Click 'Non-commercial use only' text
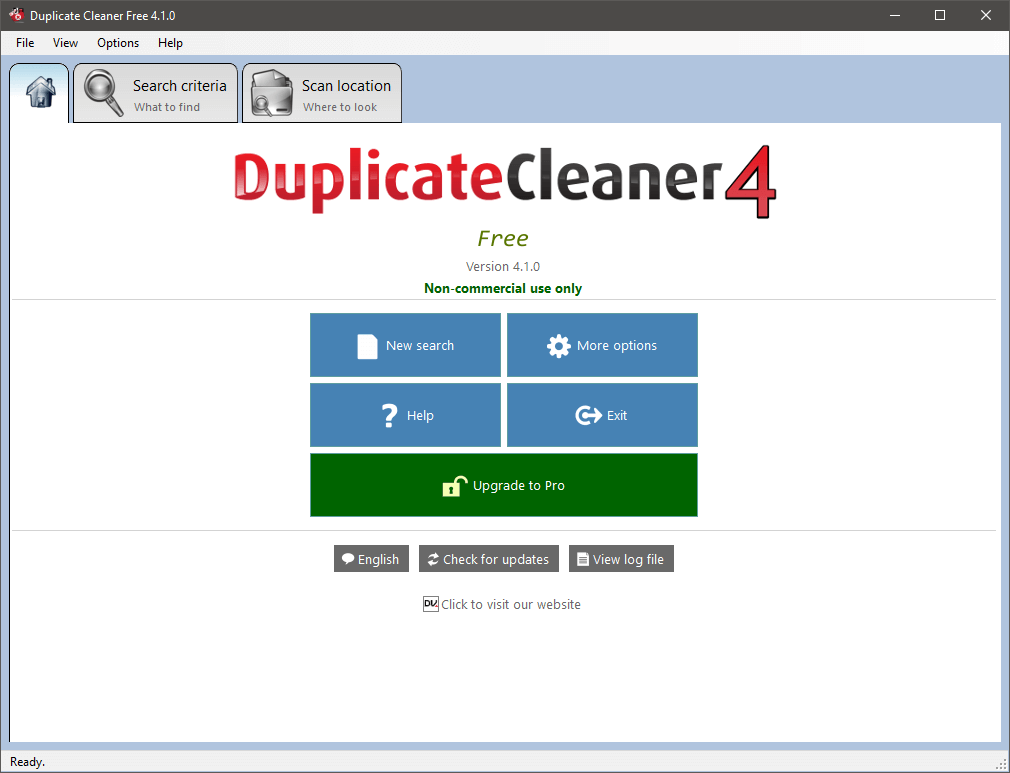The height and width of the screenshot is (773, 1010). click(x=503, y=289)
